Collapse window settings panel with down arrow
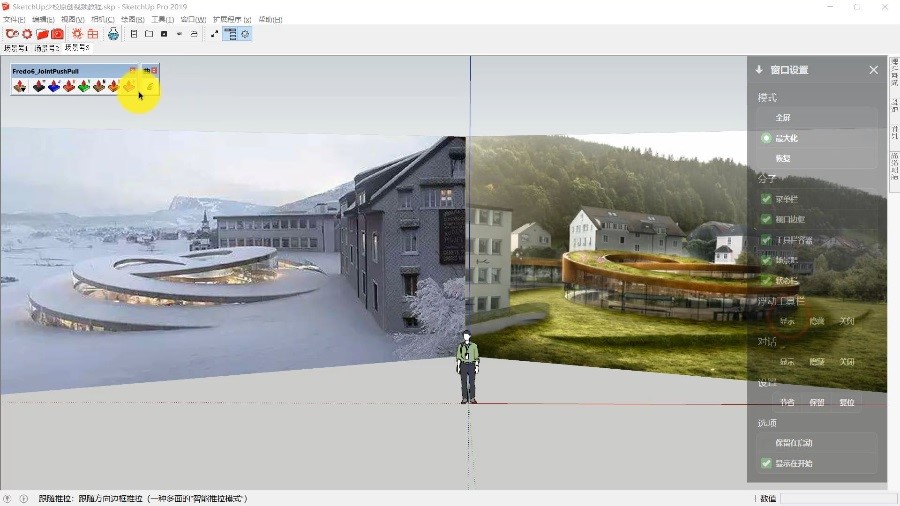The image size is (900, 506). (x=759, y=70)
